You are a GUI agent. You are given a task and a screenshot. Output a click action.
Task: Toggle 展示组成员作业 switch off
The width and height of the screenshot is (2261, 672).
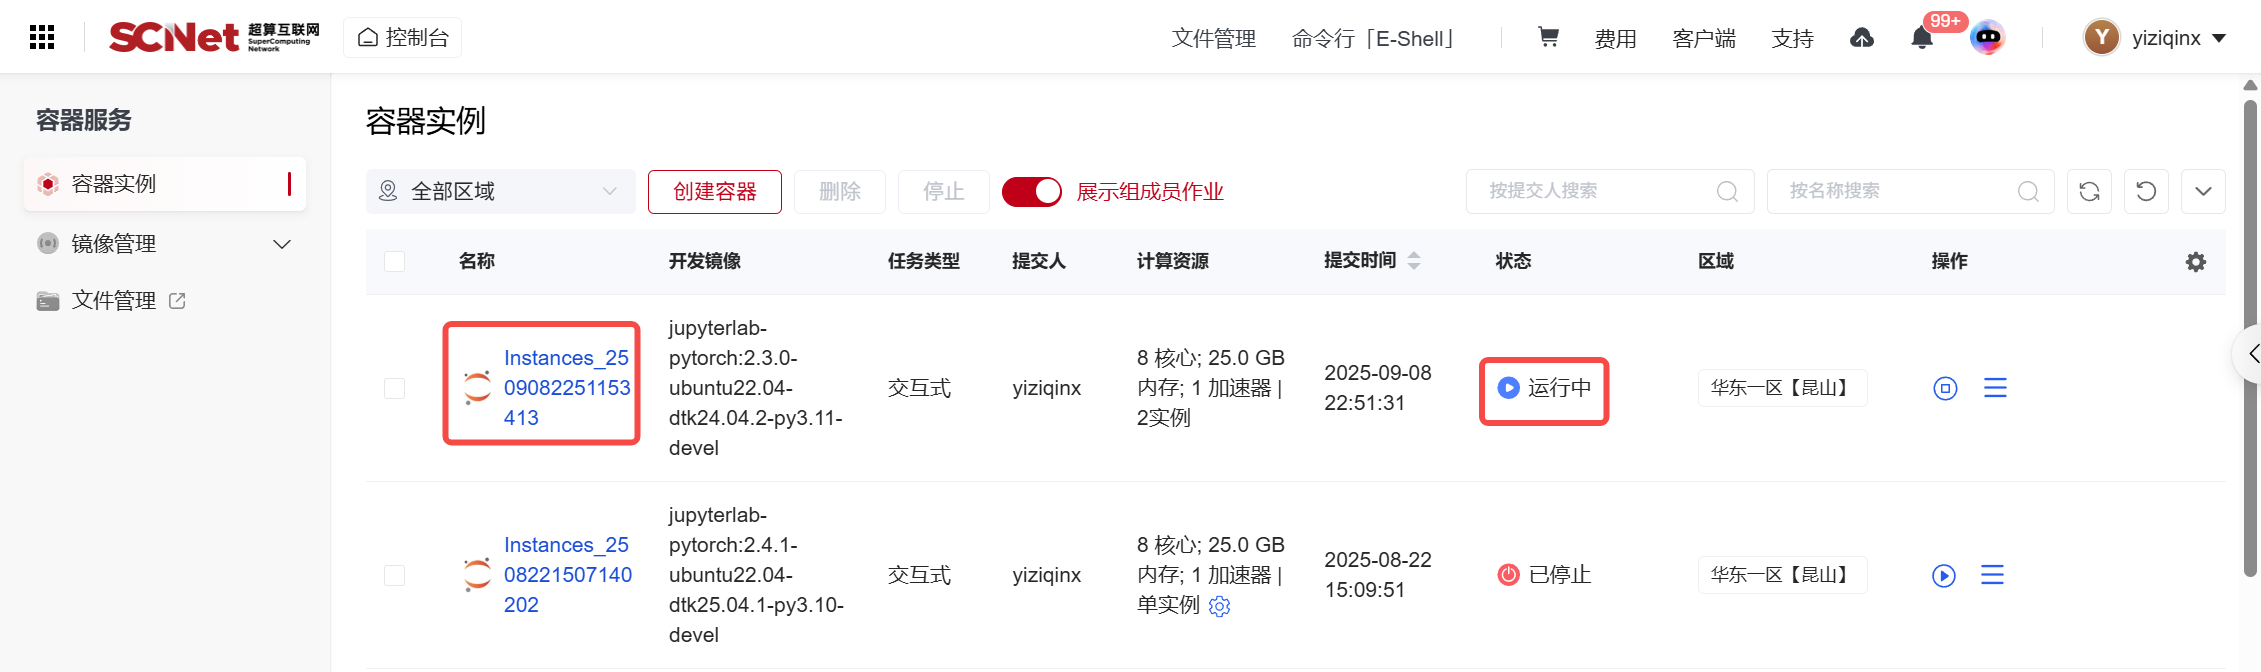1032,192
